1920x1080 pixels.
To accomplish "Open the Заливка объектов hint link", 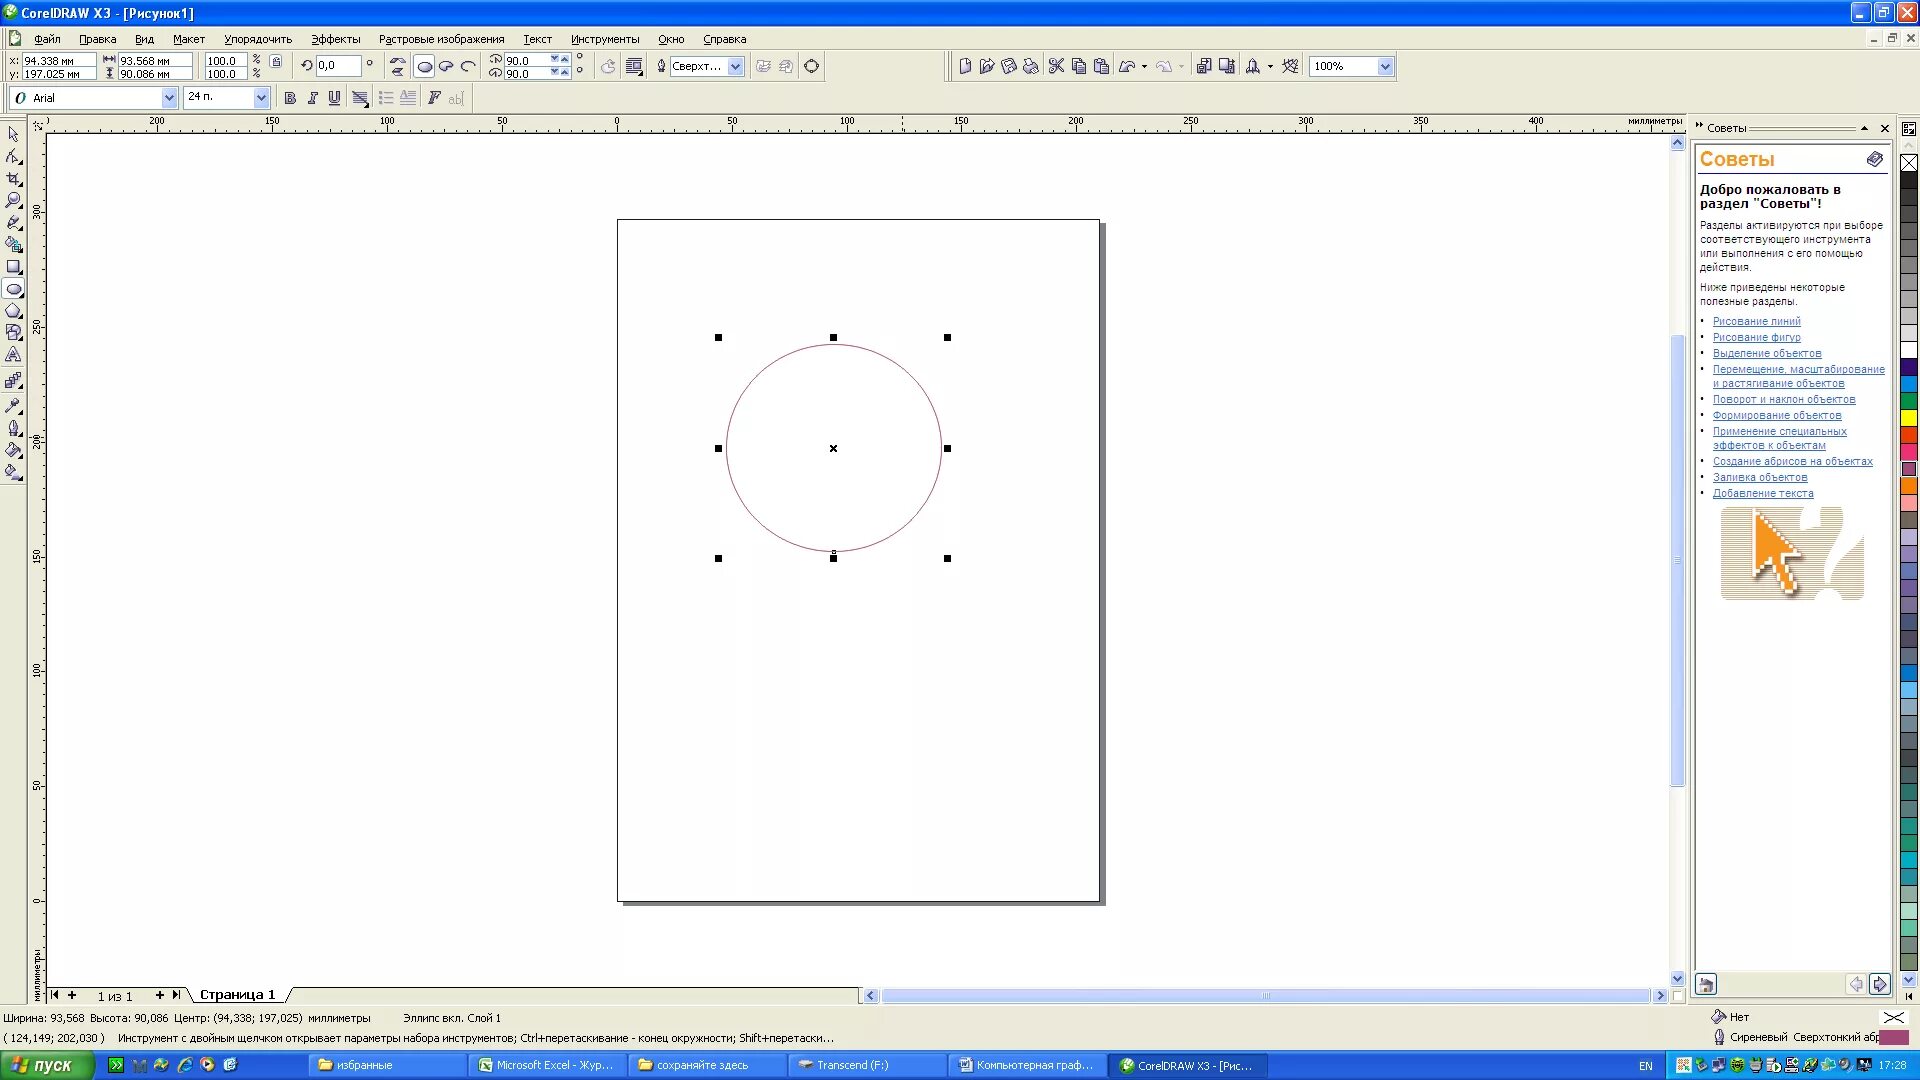I will click(x=1759, y=477).
